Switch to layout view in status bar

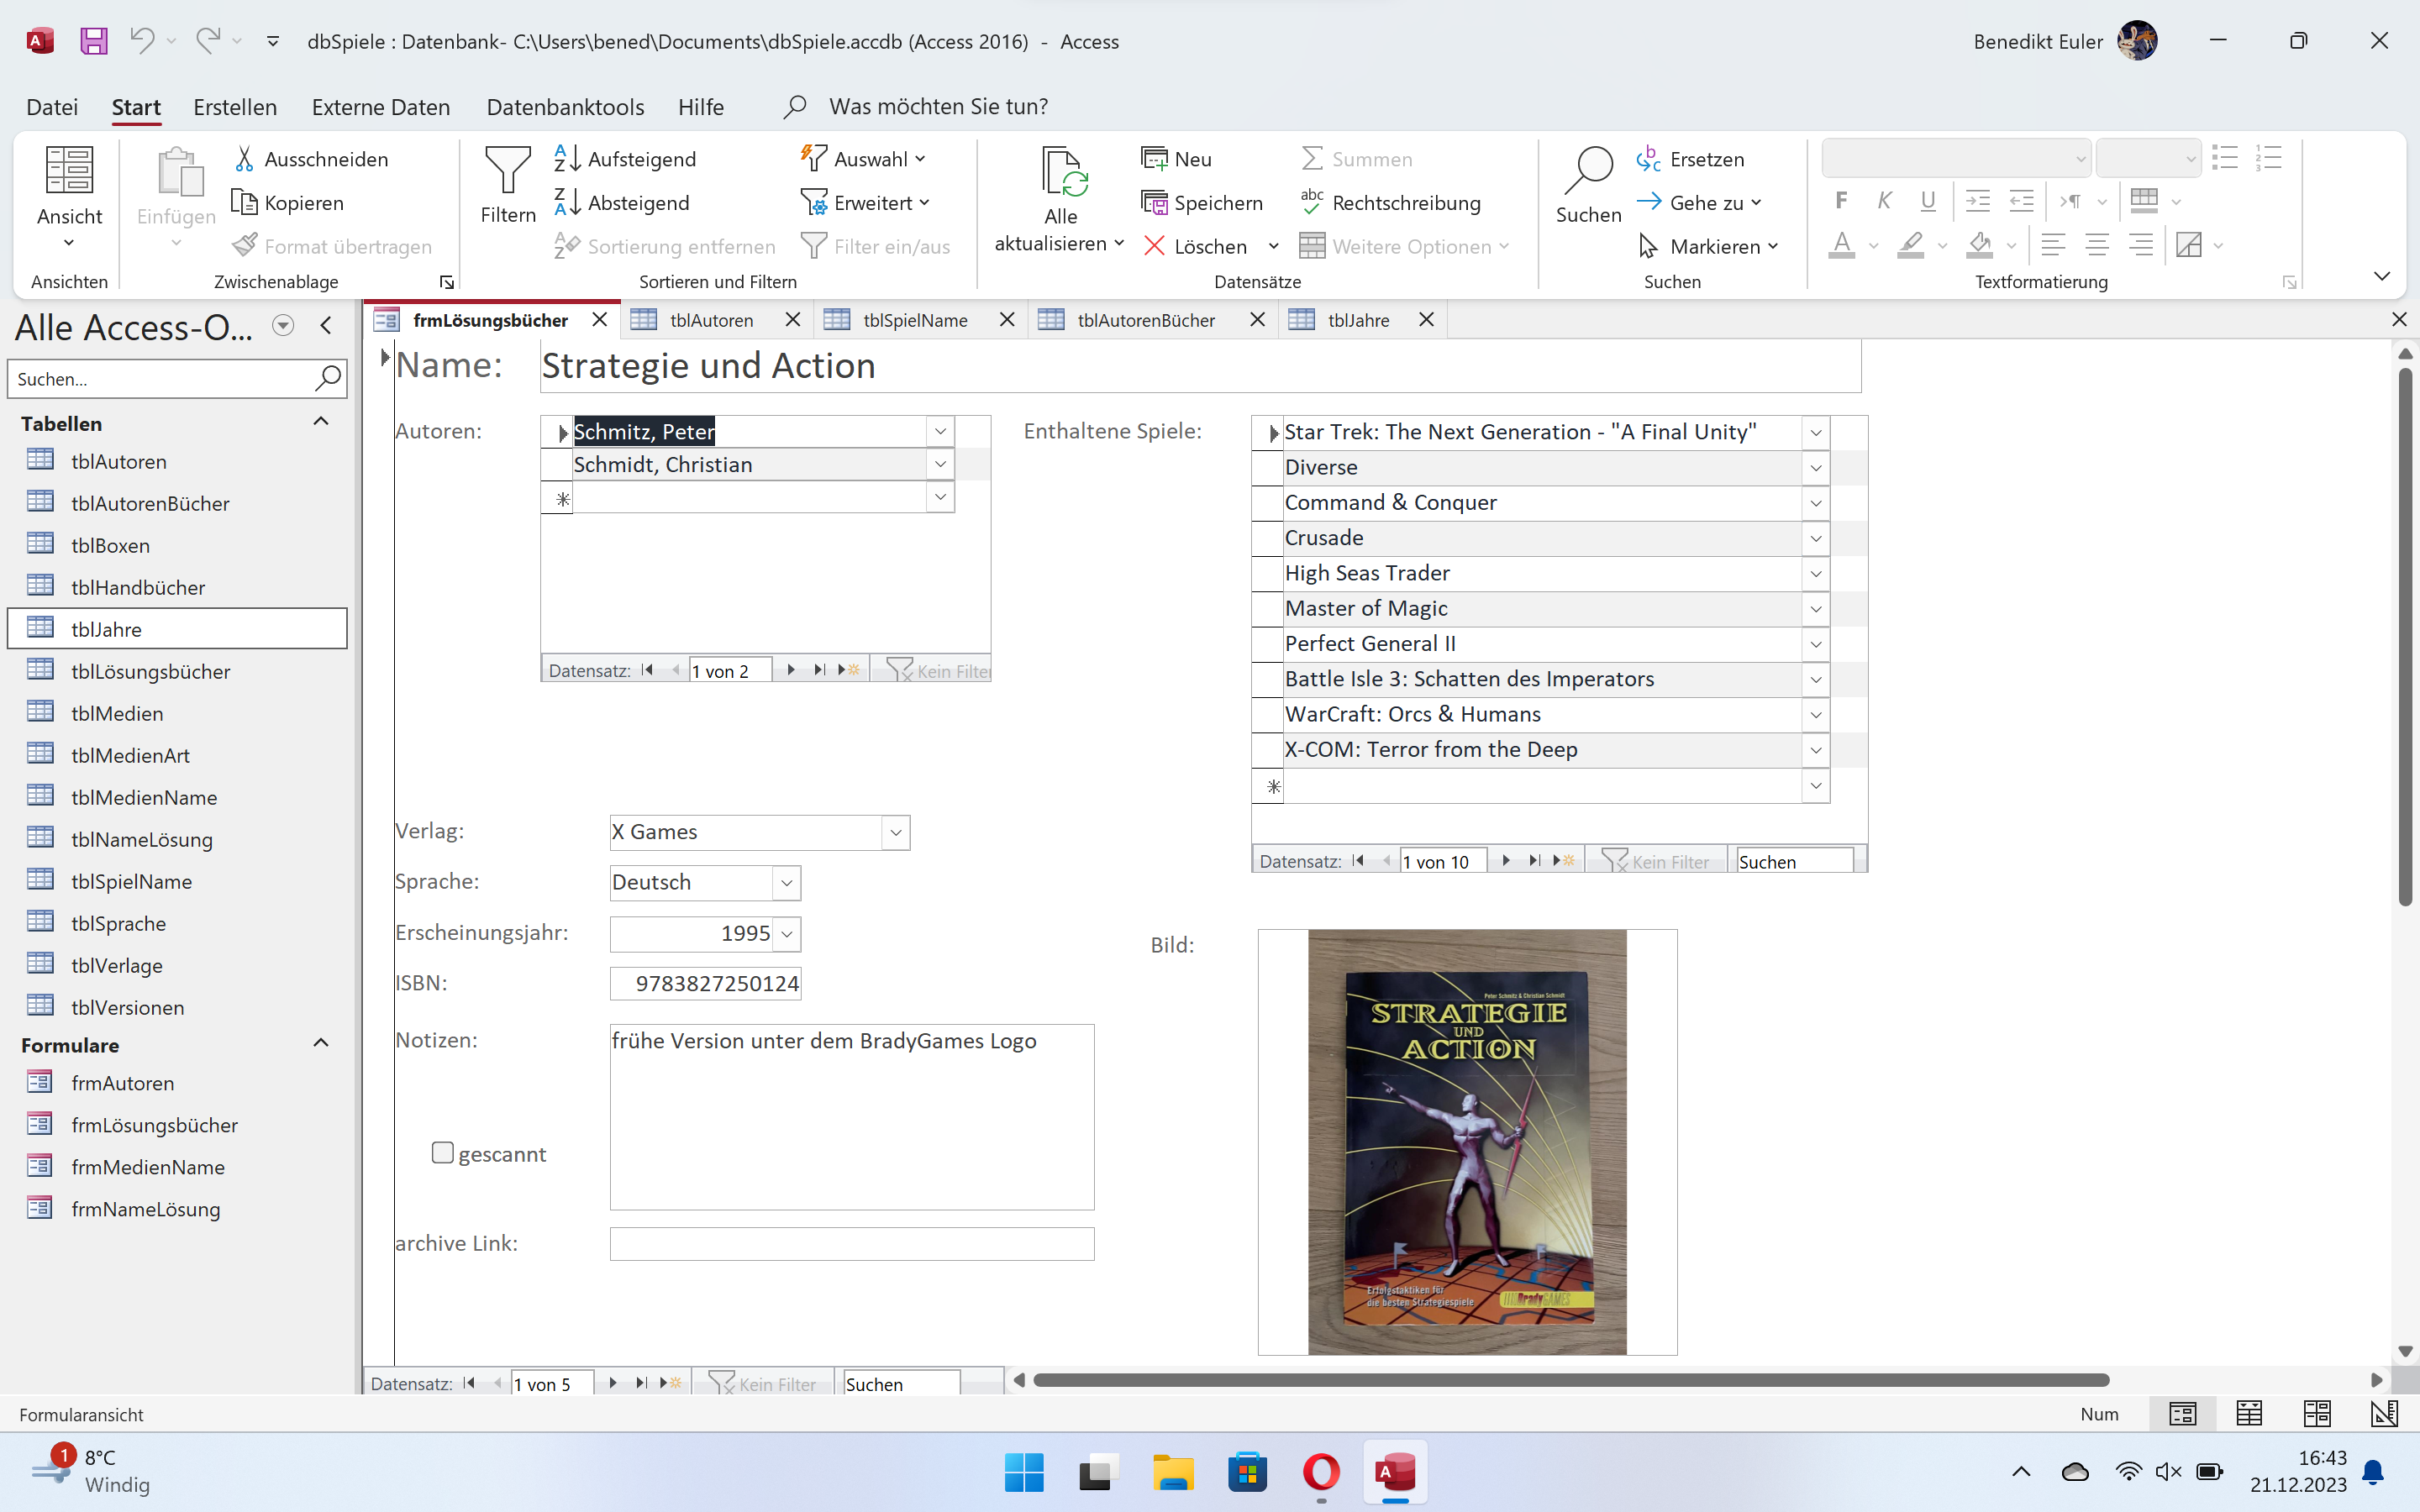point(2316,1413)
